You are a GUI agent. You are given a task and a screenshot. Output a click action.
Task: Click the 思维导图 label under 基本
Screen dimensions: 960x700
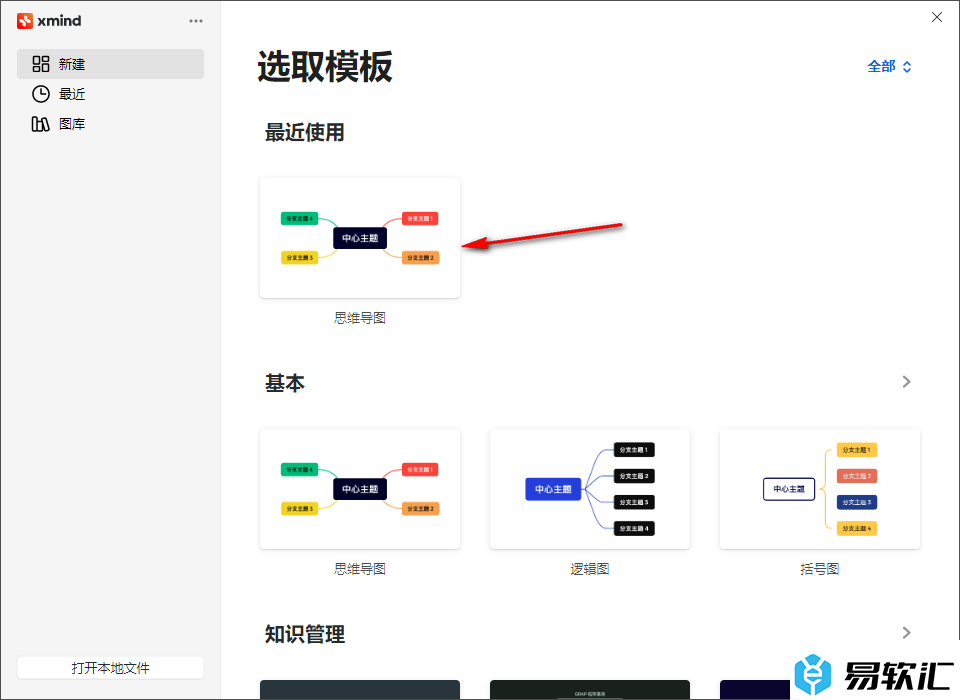pos(360,569)
